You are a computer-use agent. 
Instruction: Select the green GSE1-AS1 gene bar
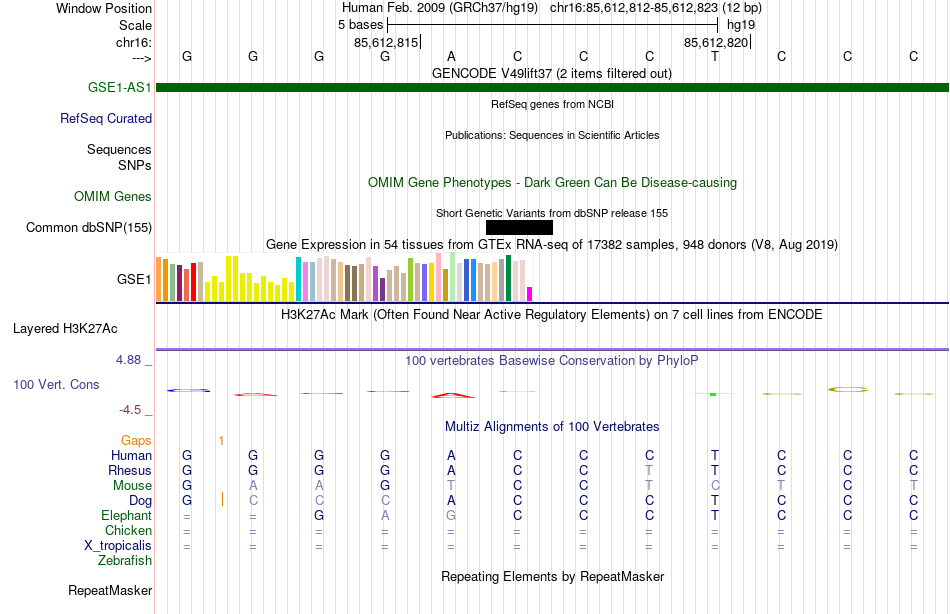552,87
